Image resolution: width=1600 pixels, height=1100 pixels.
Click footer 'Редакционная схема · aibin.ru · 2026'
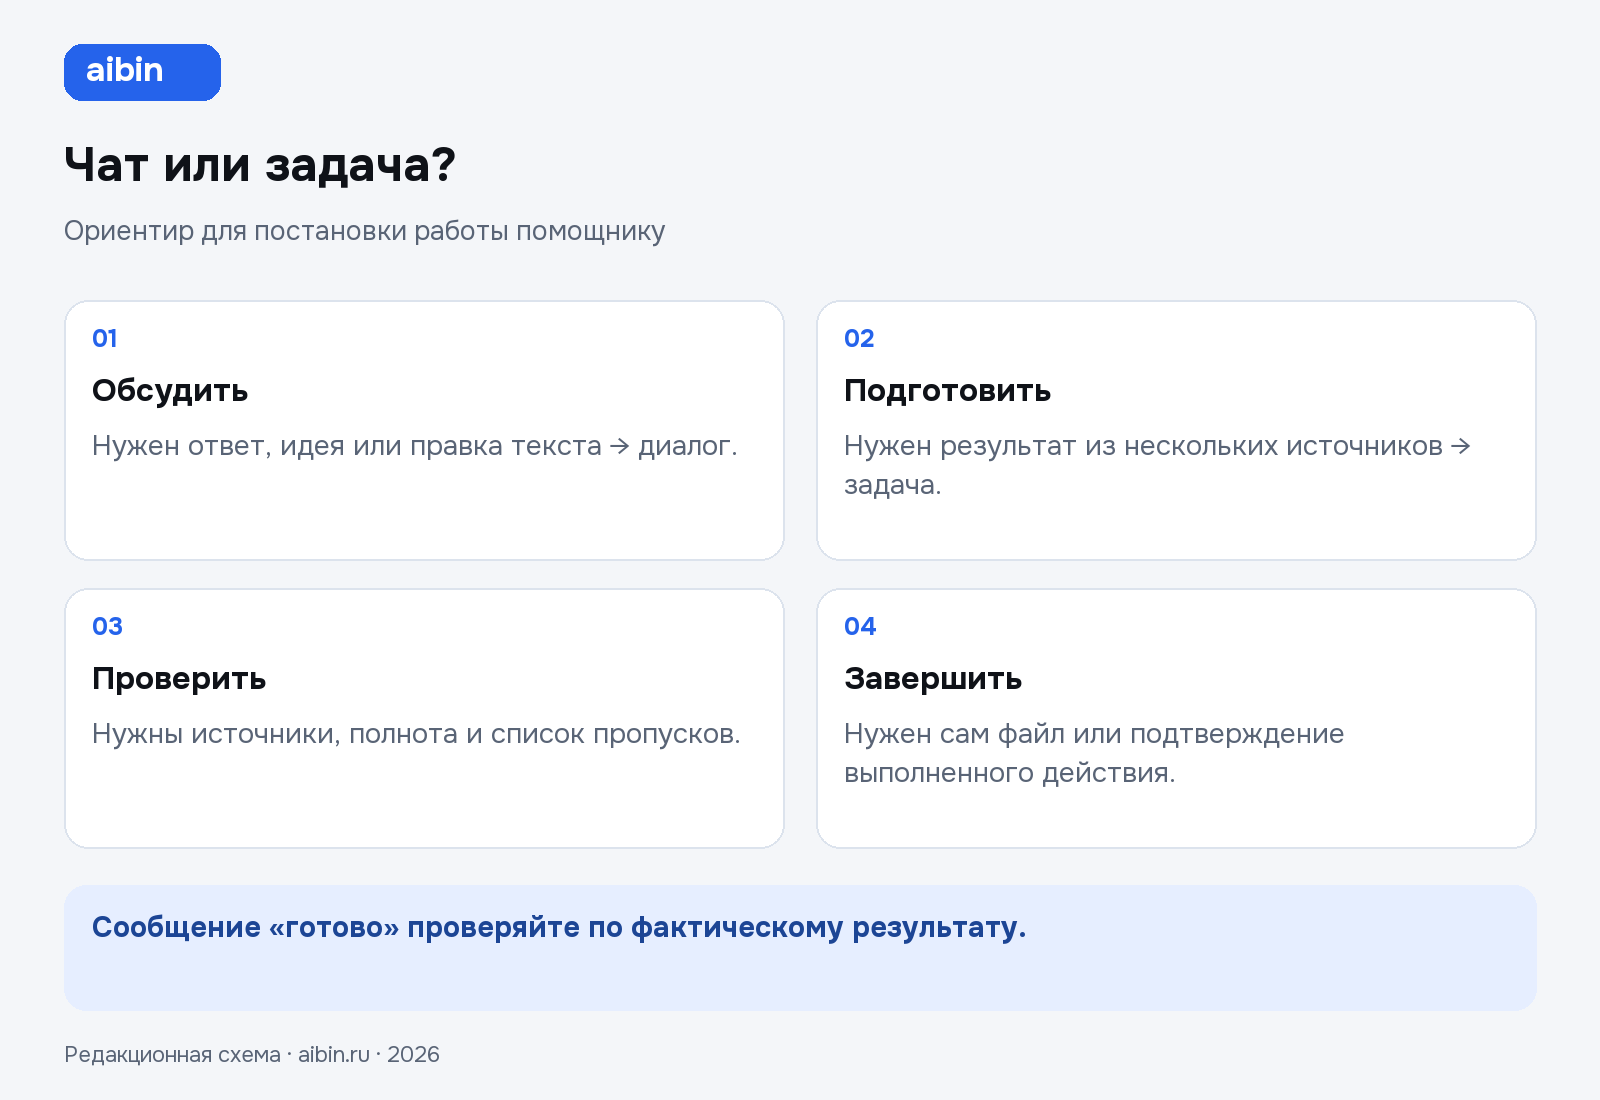[252, 1055]
